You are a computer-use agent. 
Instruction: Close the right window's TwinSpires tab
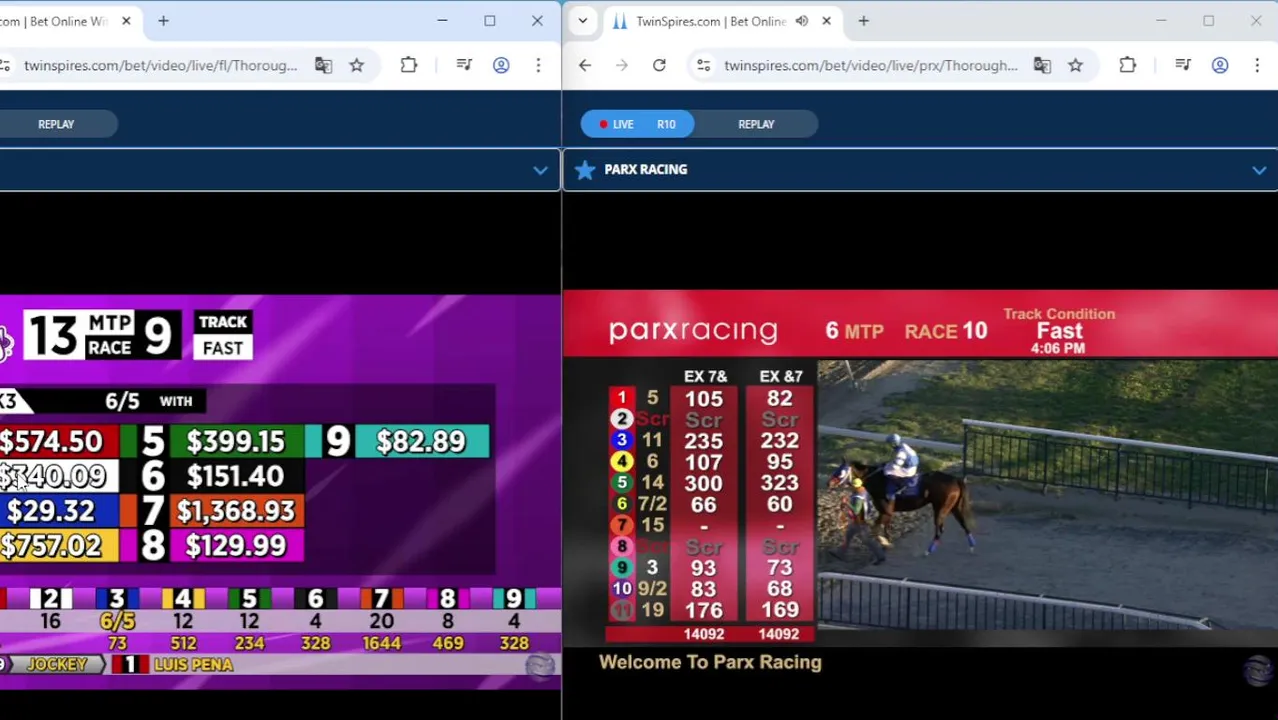(826, 21)
